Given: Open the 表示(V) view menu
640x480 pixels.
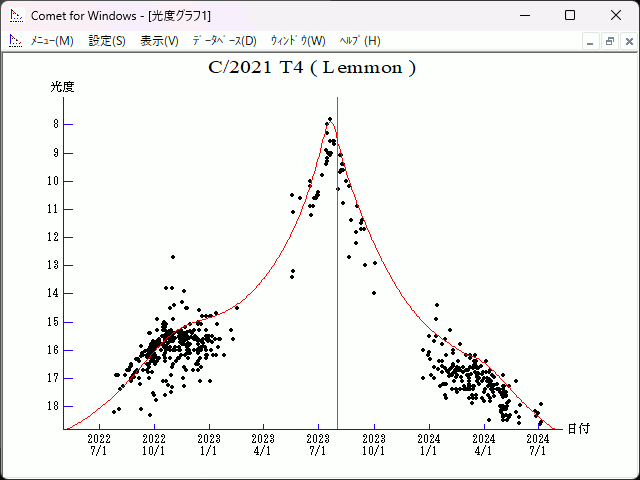Looking at the screenshot, I should [x=159, y=41].
